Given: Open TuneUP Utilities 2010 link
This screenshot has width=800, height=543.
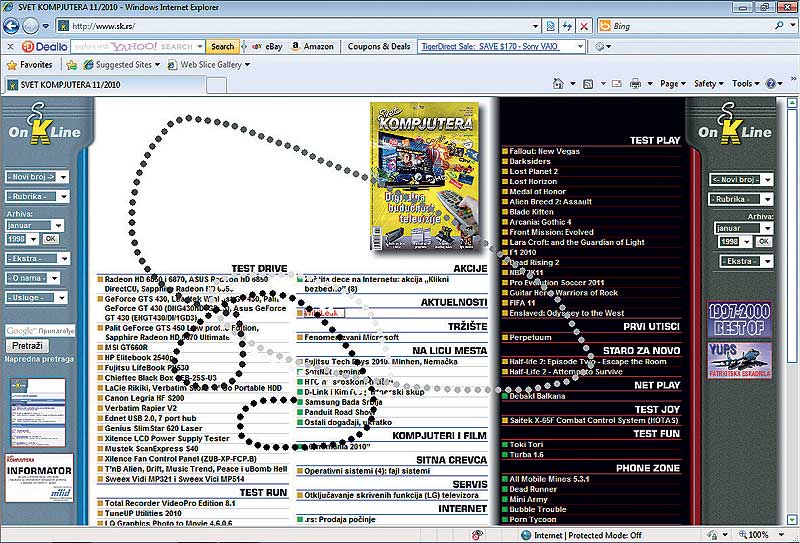Looking at the screenshot, I should (x=143, y=513).
